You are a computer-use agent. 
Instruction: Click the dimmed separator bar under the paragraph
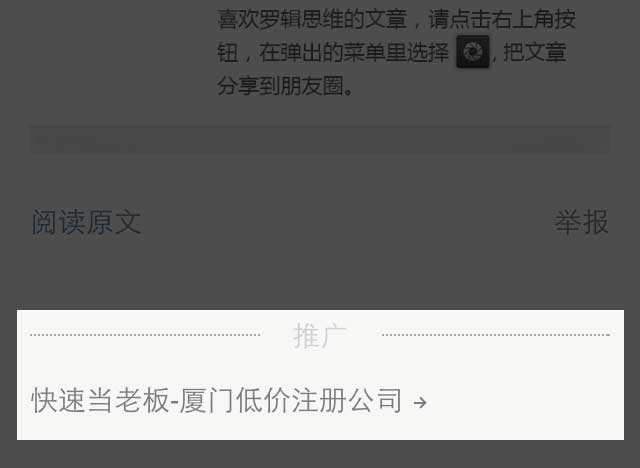320,139
